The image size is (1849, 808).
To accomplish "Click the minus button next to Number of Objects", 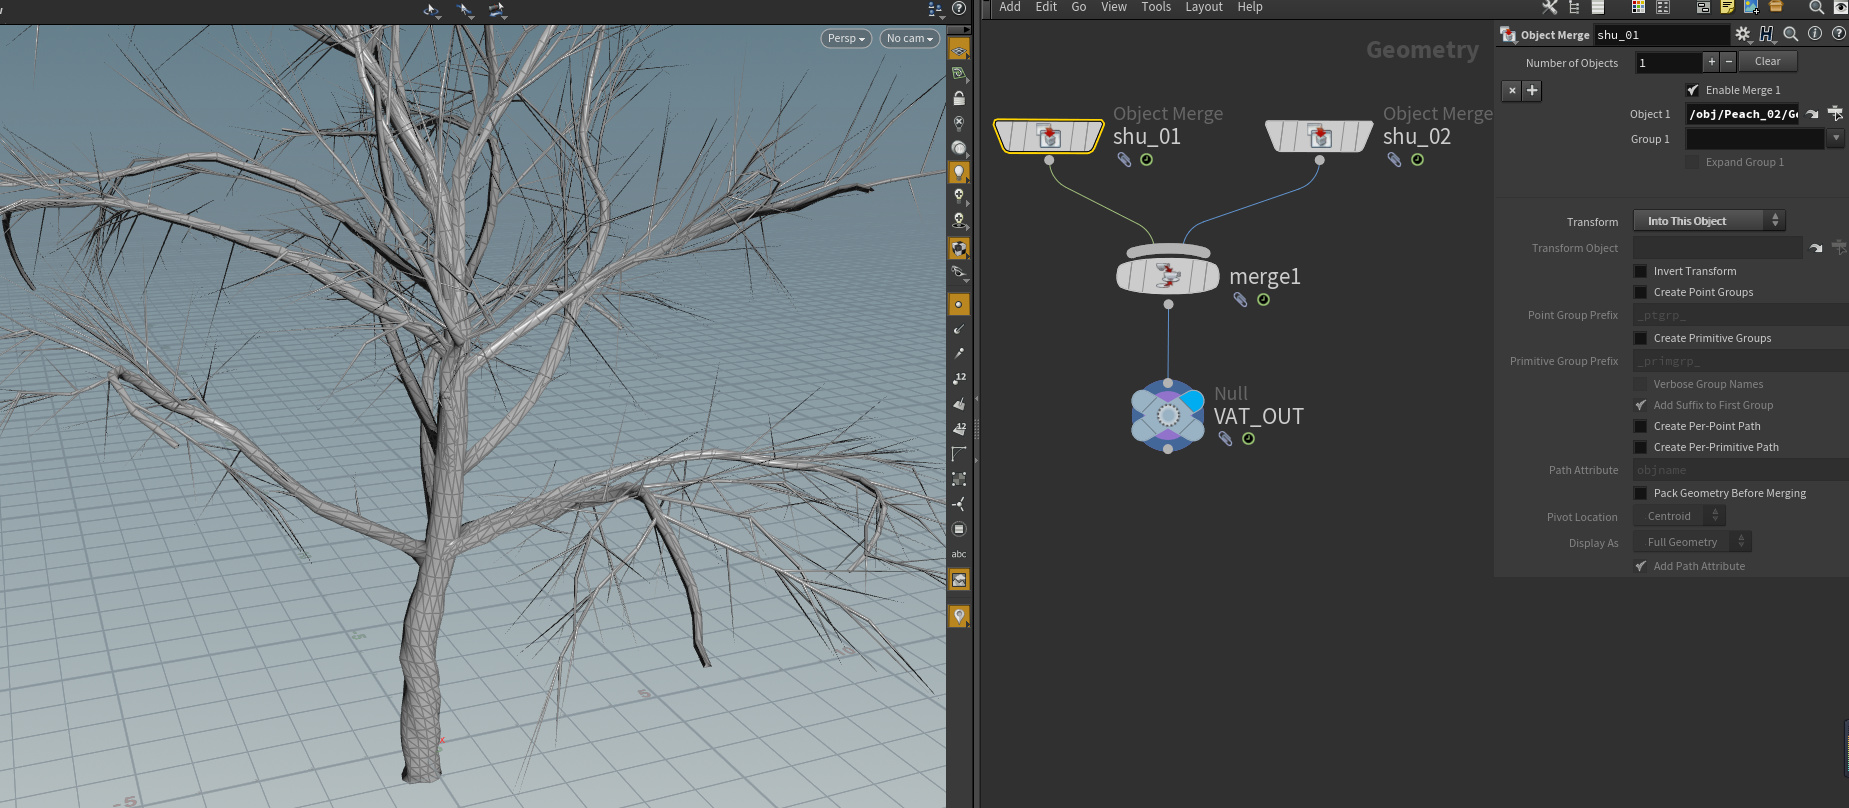I will coord(1728,62).
